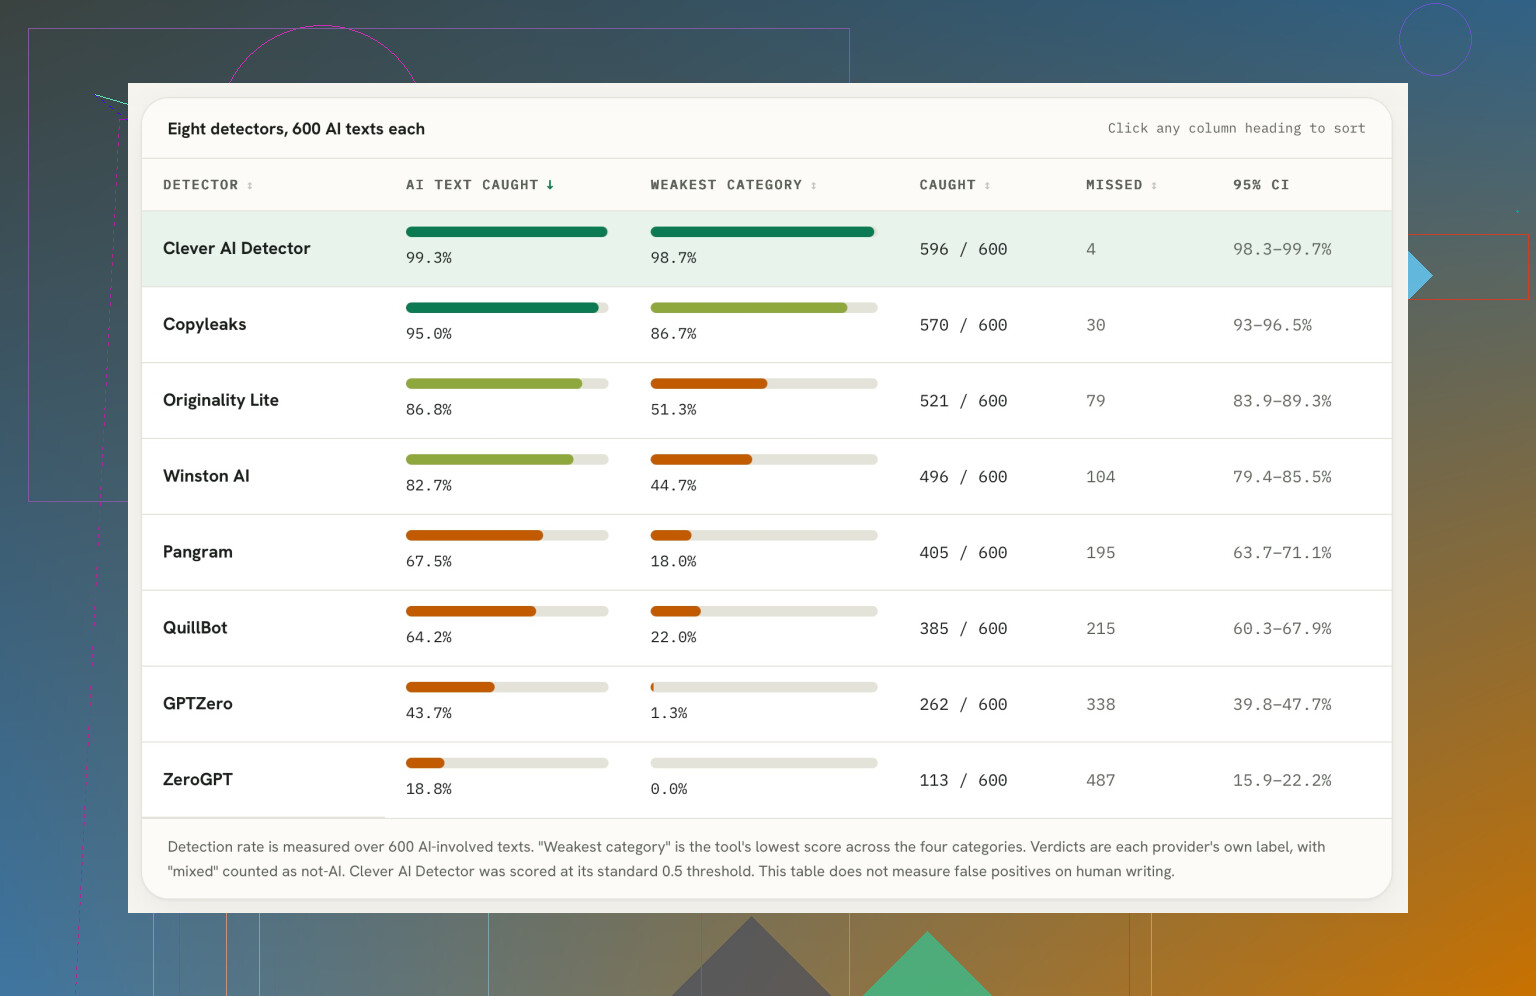
Task: Click the sort arrows beside Missed heading
Action: (1154, 186)
